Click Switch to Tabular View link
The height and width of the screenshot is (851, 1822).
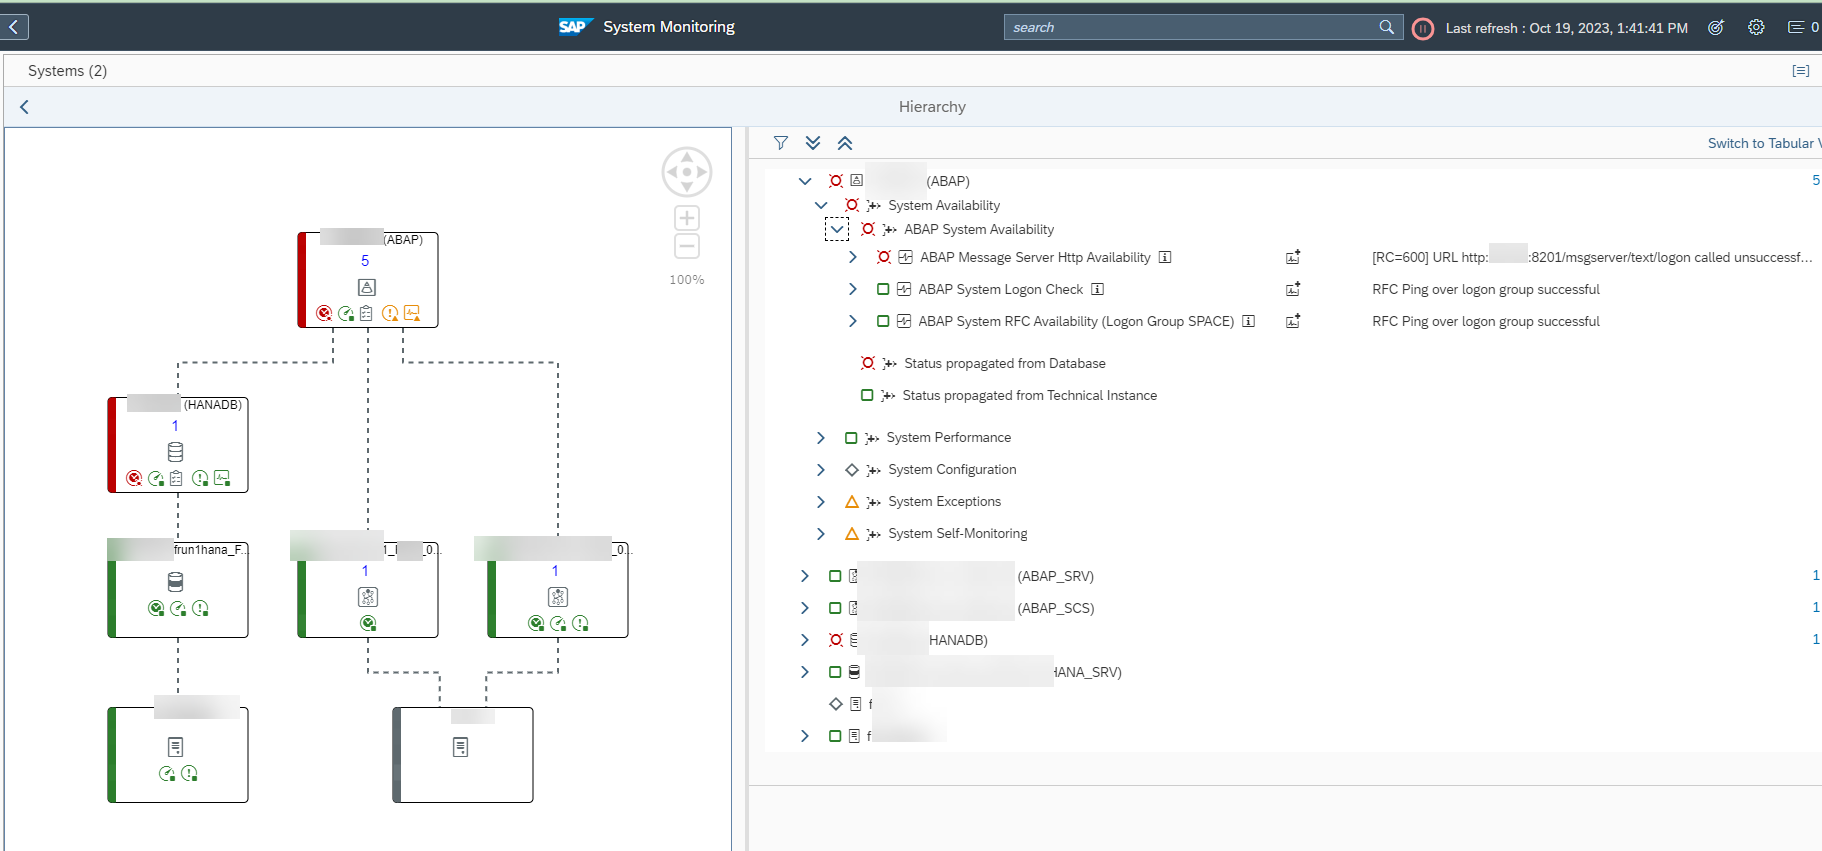(1764, 143)
